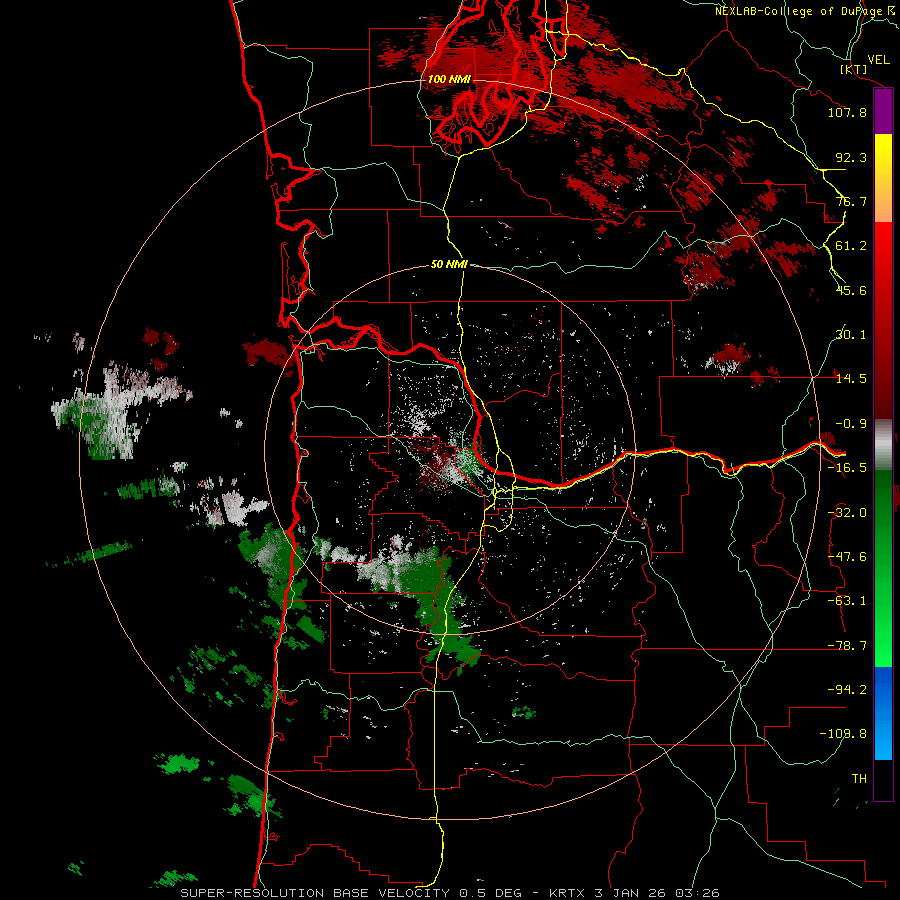
Task: Click the Super-Resolution Base Velocity caption
Action: pos(449,893)
